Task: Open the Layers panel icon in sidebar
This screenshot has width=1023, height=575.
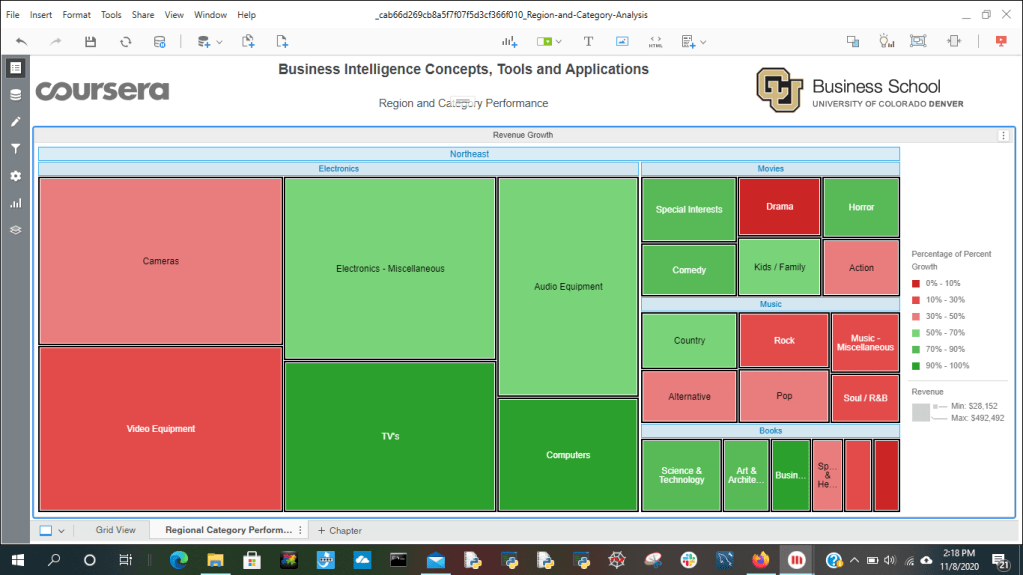Action: coord(15,229)
